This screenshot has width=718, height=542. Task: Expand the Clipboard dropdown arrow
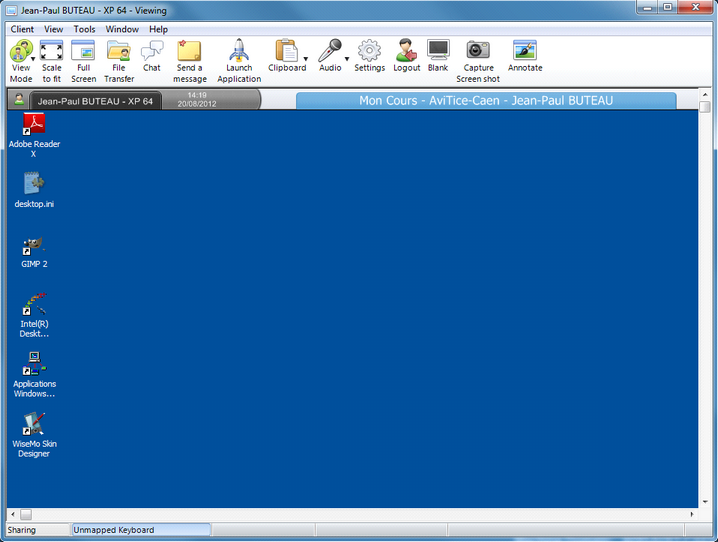pyautogui.click(x=305, y=59)
